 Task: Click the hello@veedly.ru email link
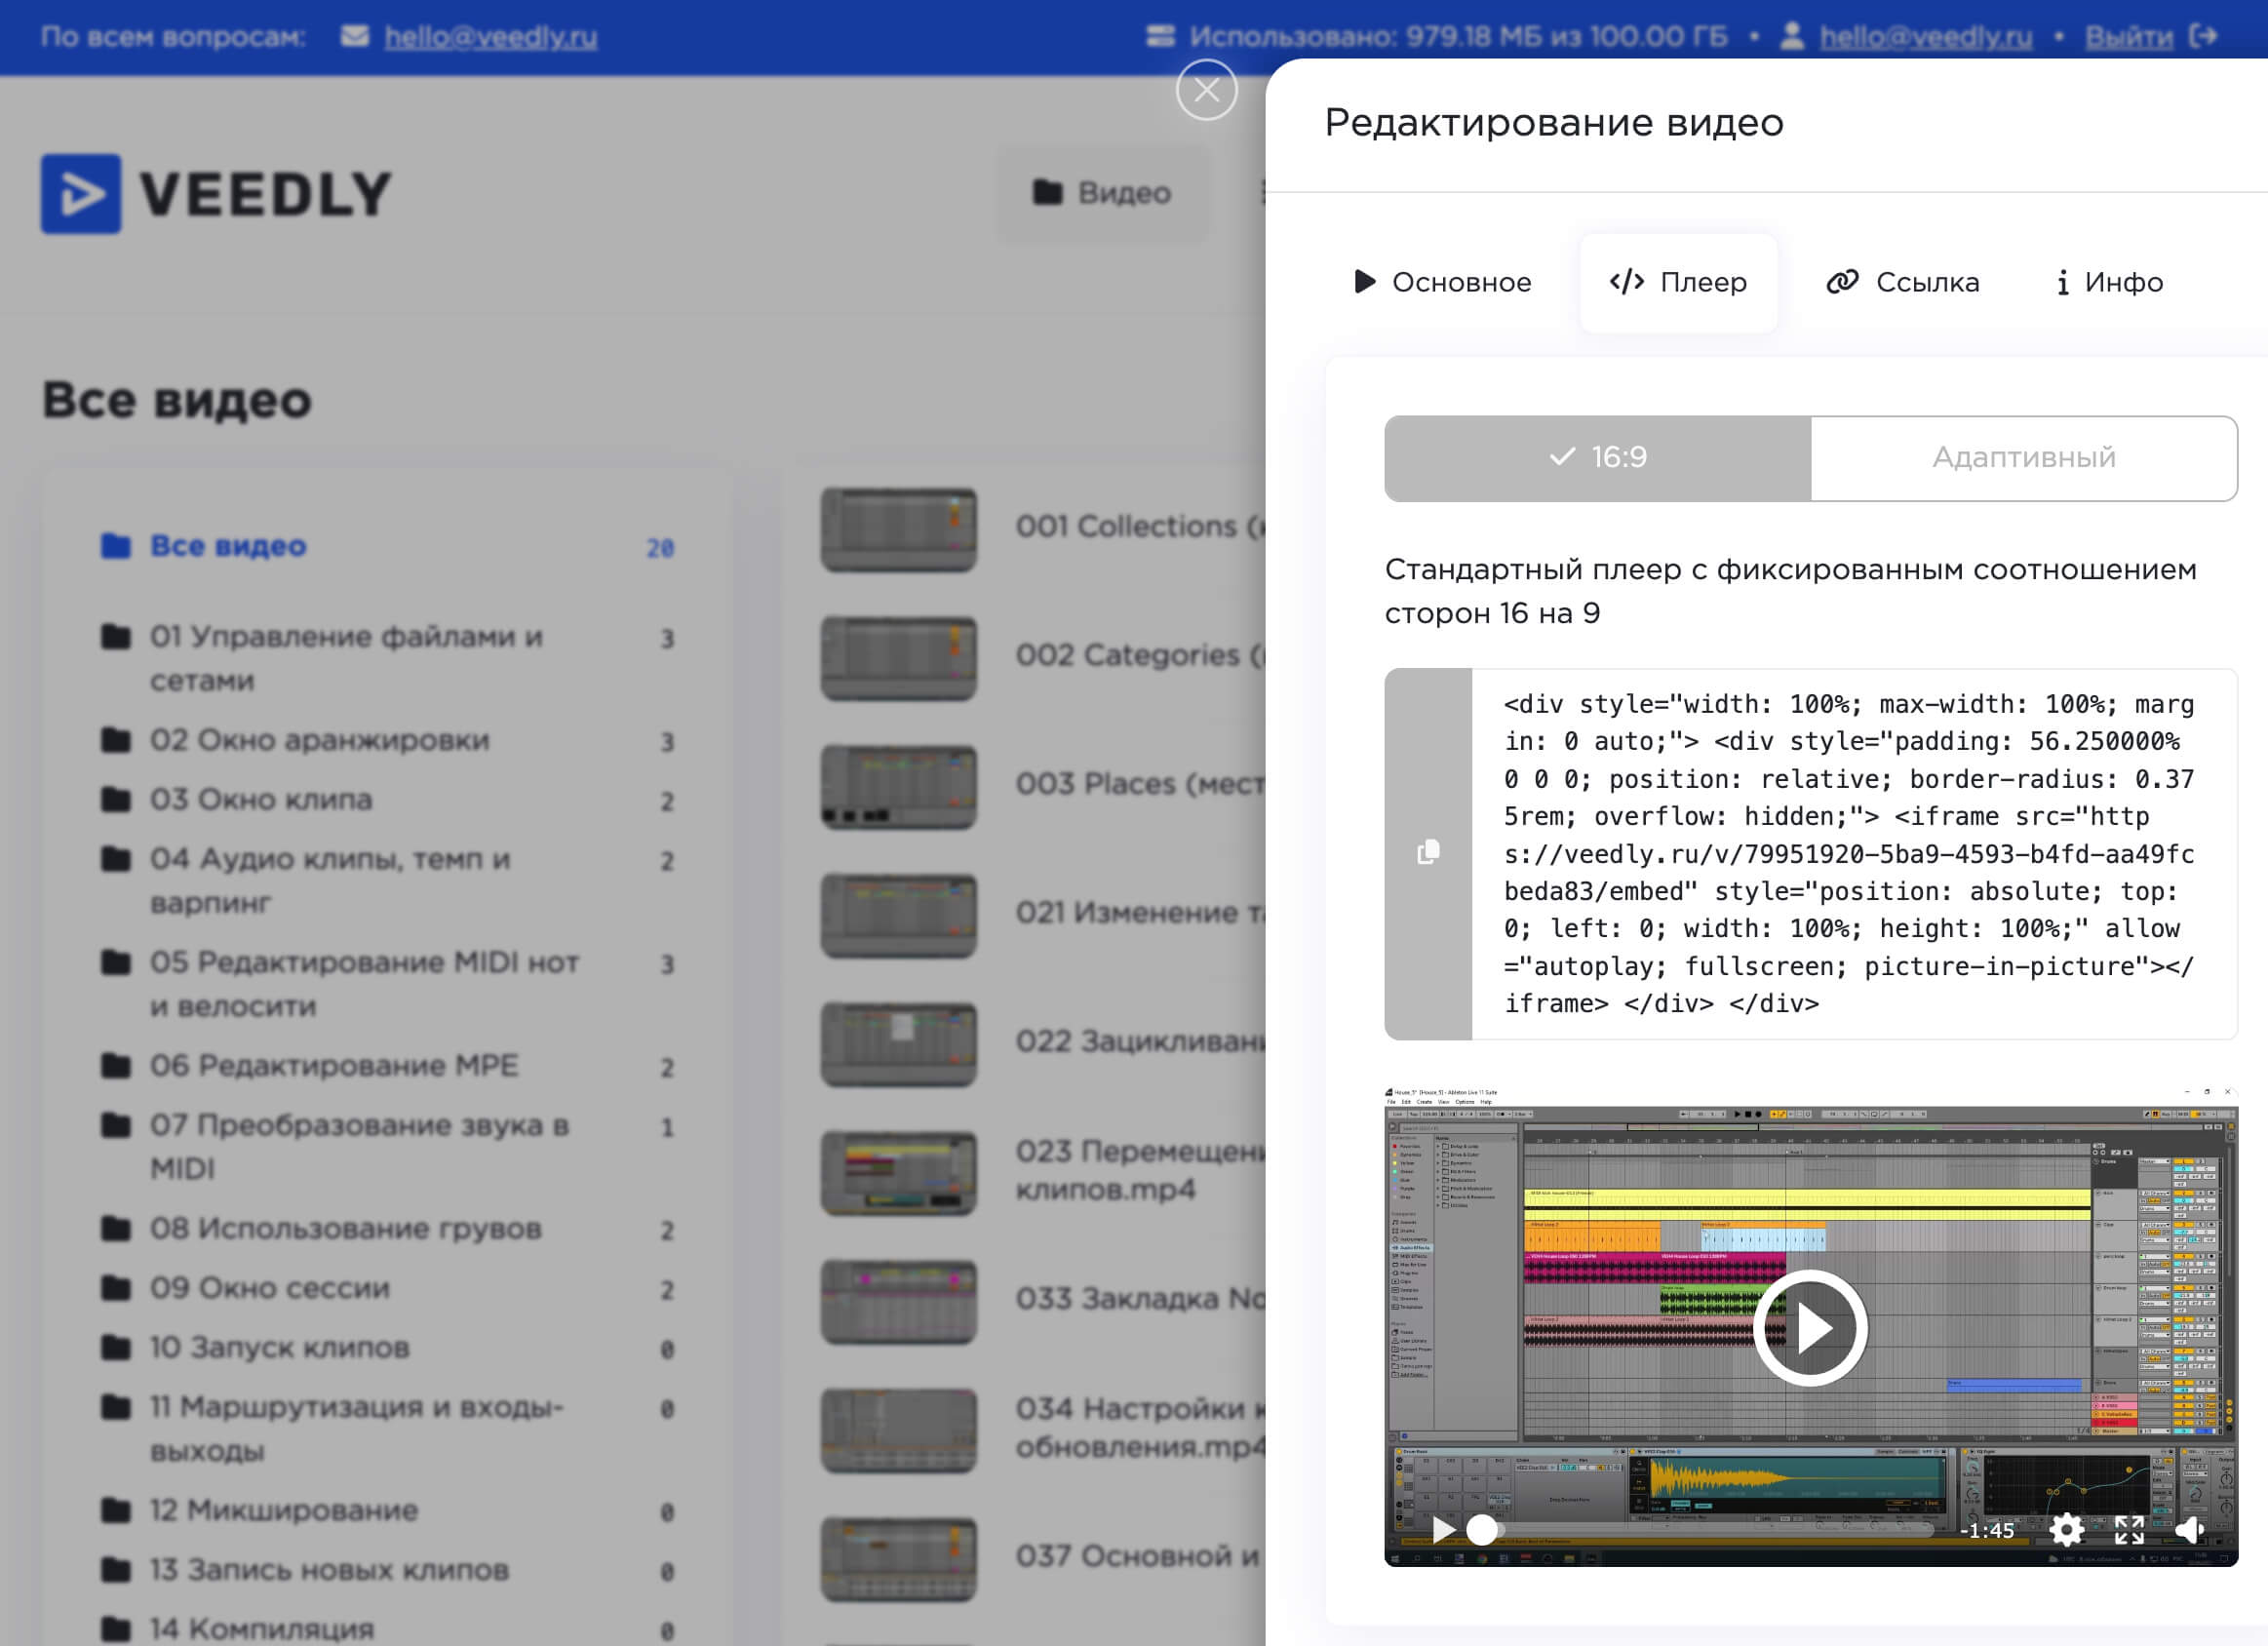coord(492,37)
